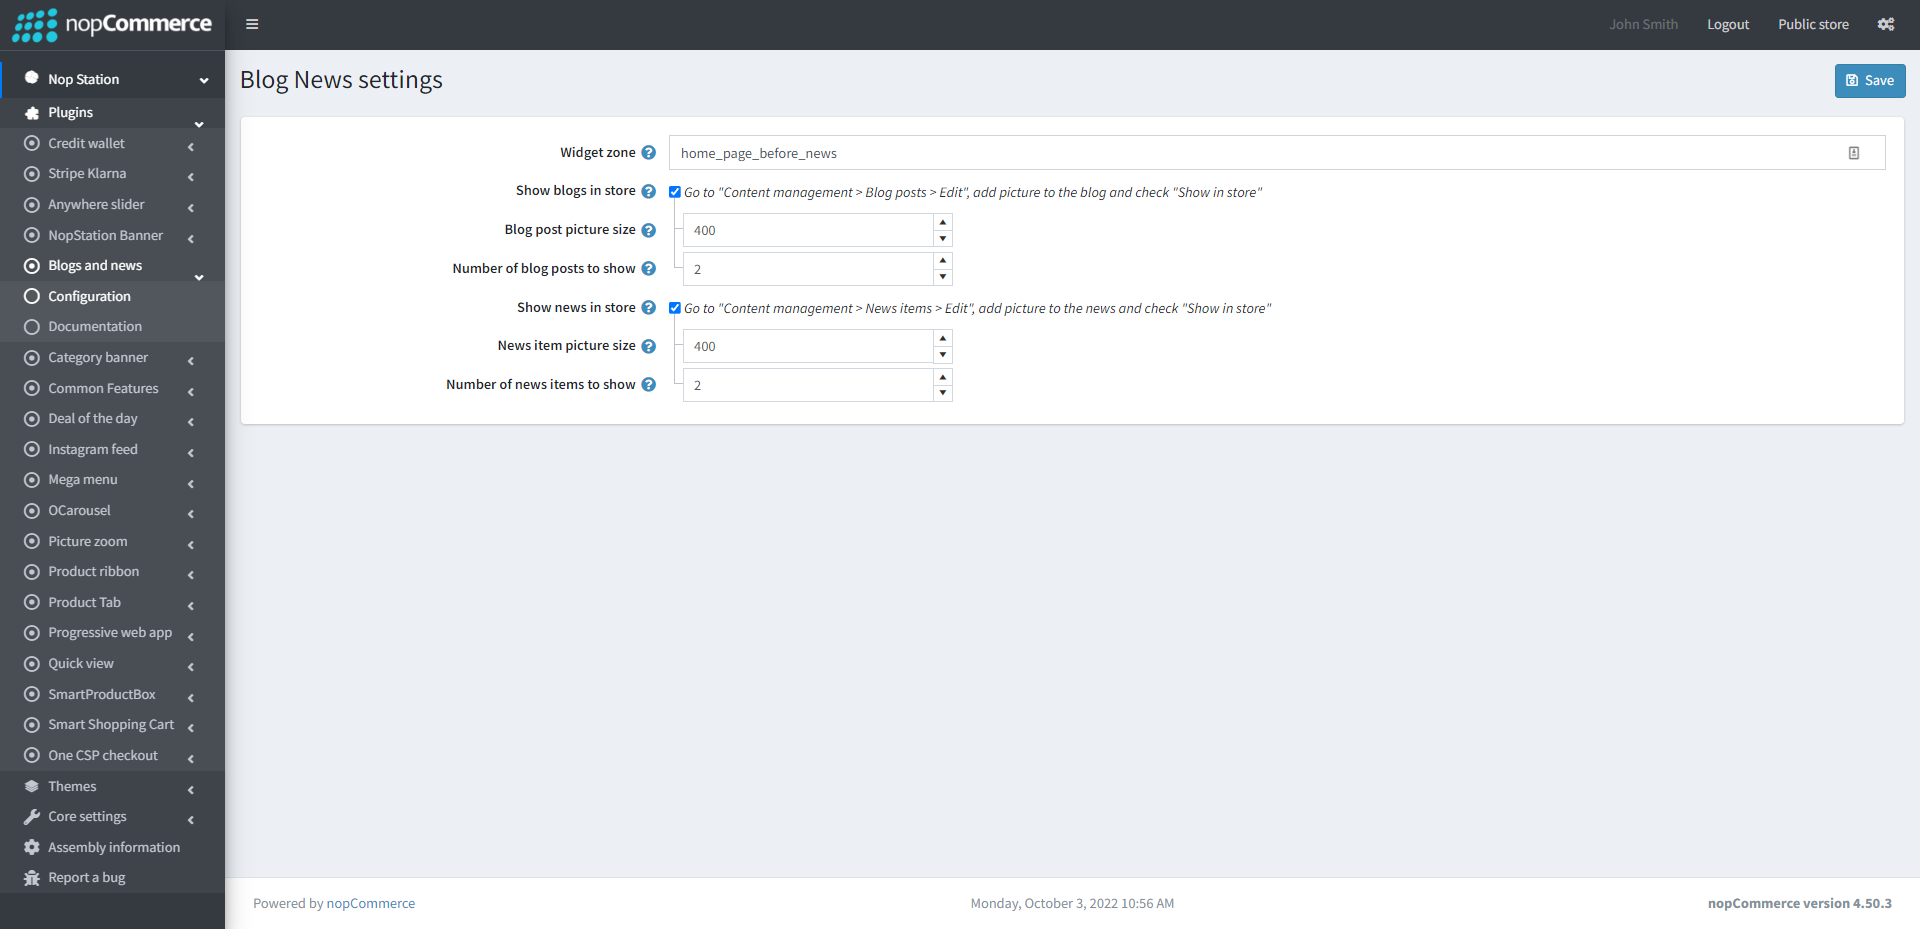Go to the Public store
The width and height of the screenshot is (1920, 929).
(1813, 24)
